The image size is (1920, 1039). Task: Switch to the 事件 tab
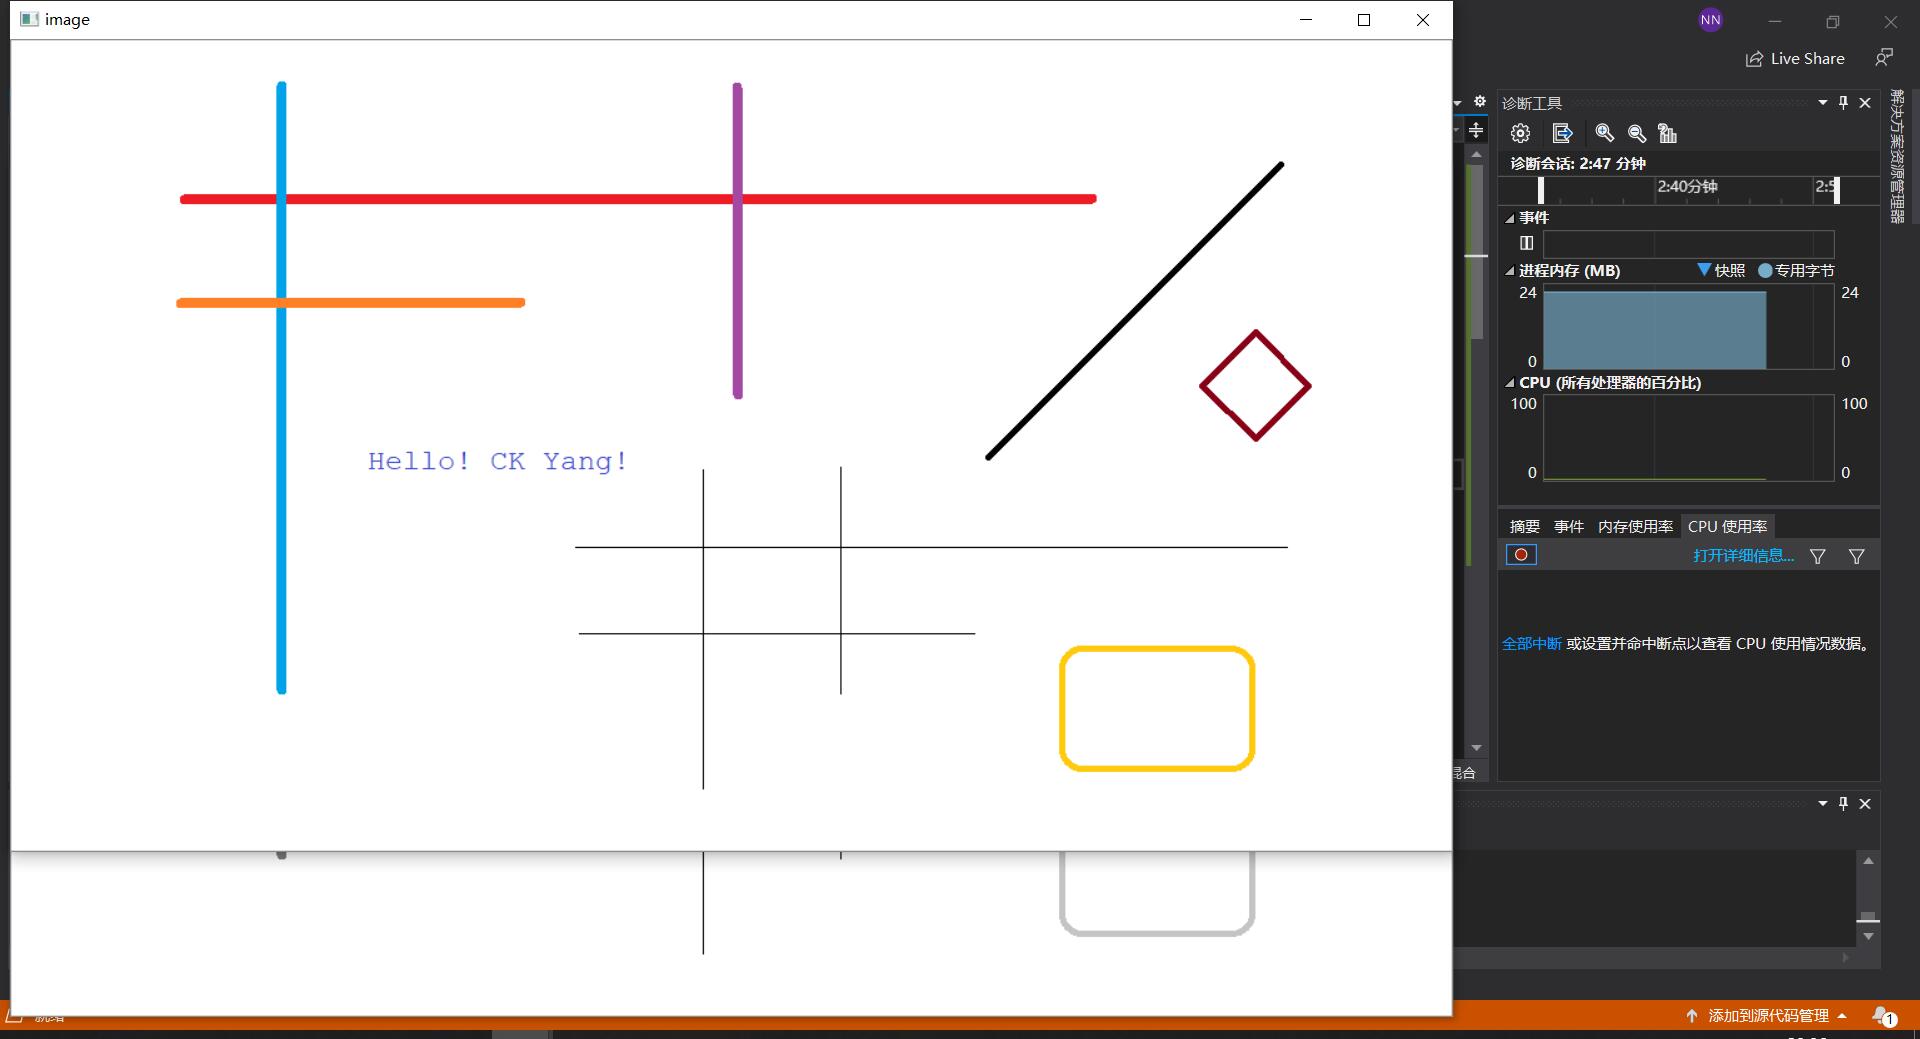pyautogui.click(x=1569, y=526)
